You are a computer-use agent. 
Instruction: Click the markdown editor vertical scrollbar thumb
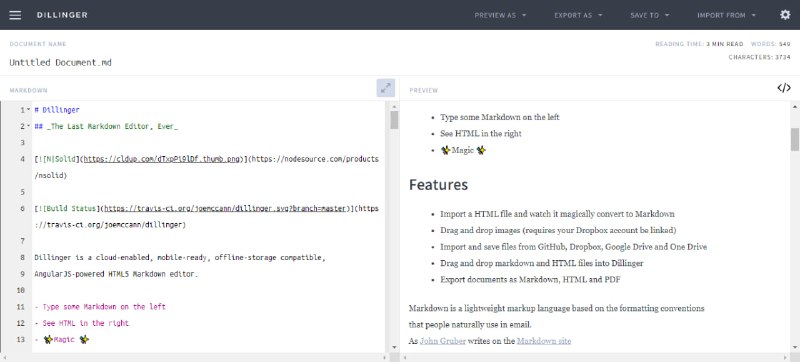(x=394, y=120)
